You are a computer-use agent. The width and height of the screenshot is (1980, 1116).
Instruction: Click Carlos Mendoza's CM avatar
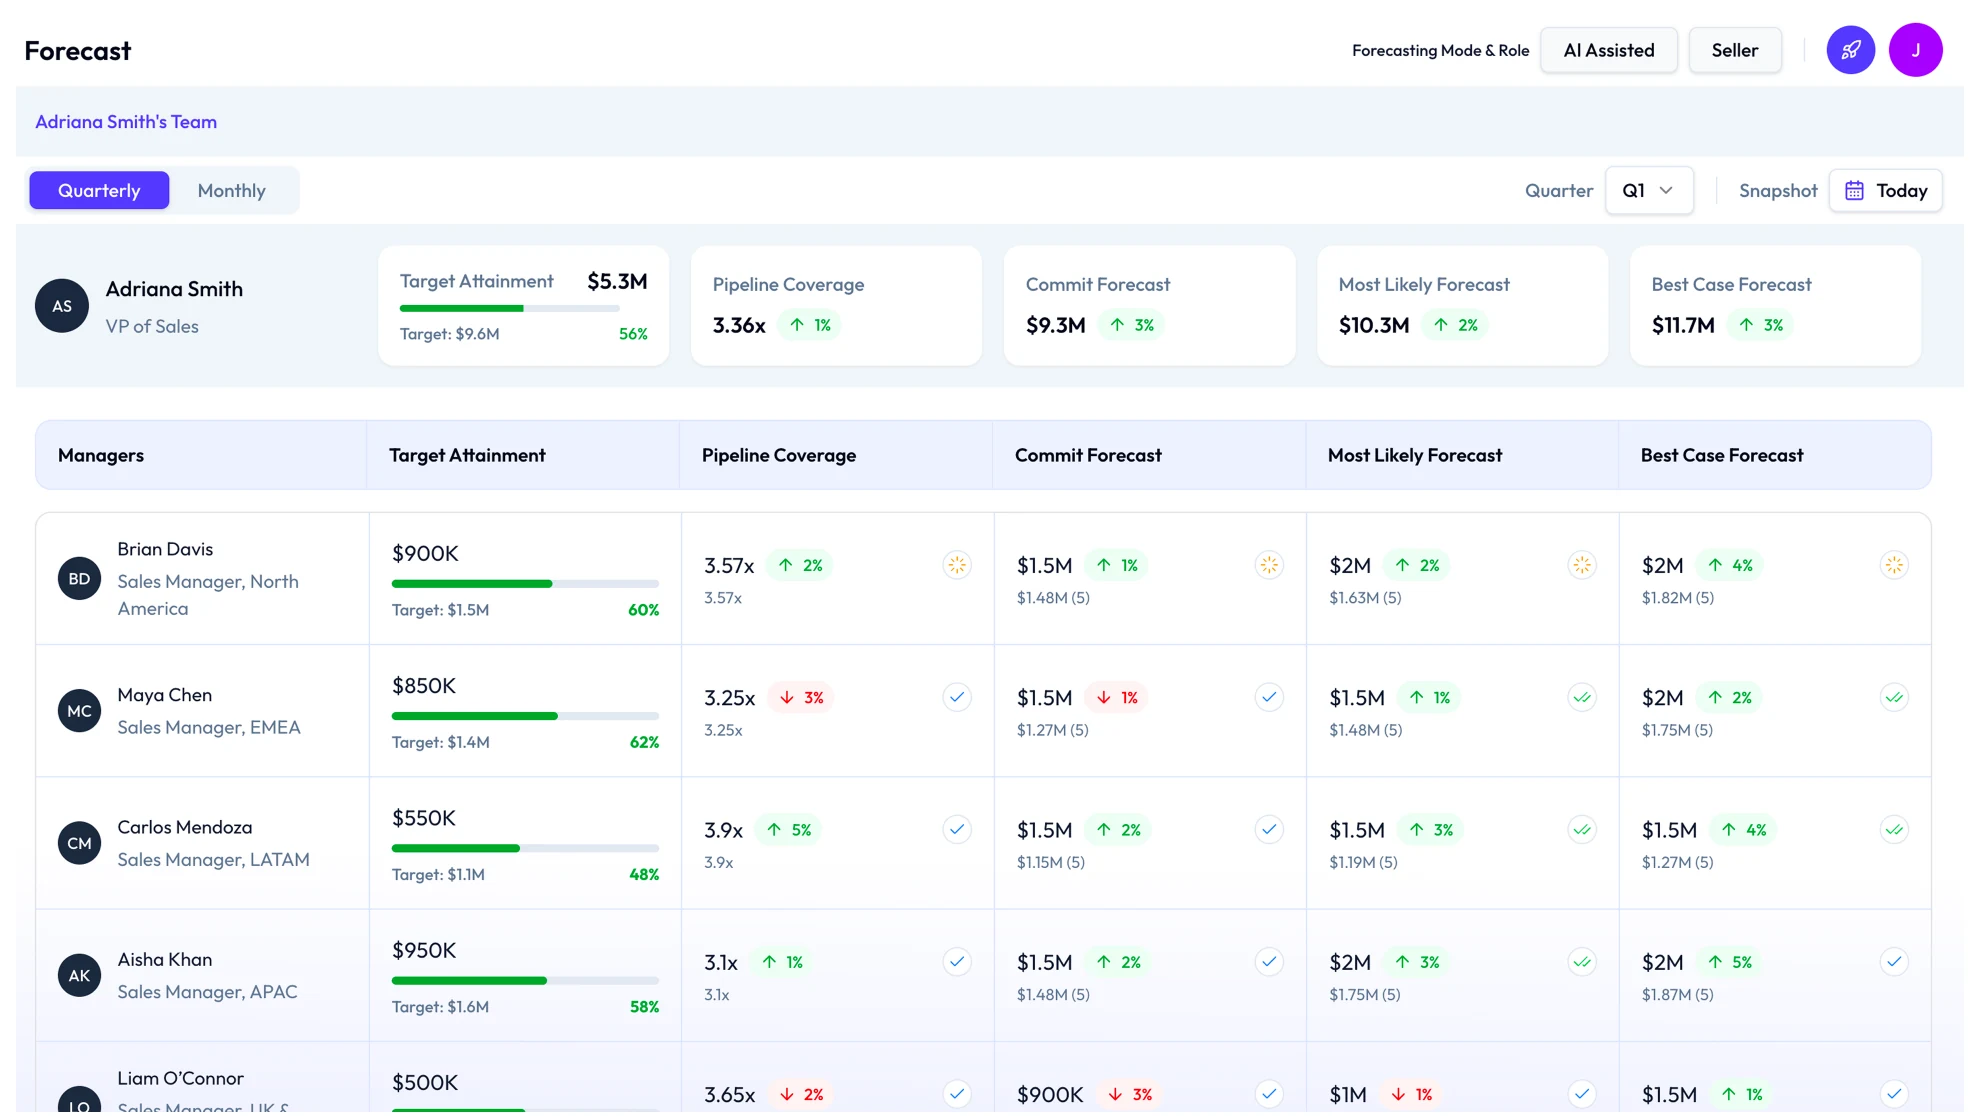coord(79,843)
